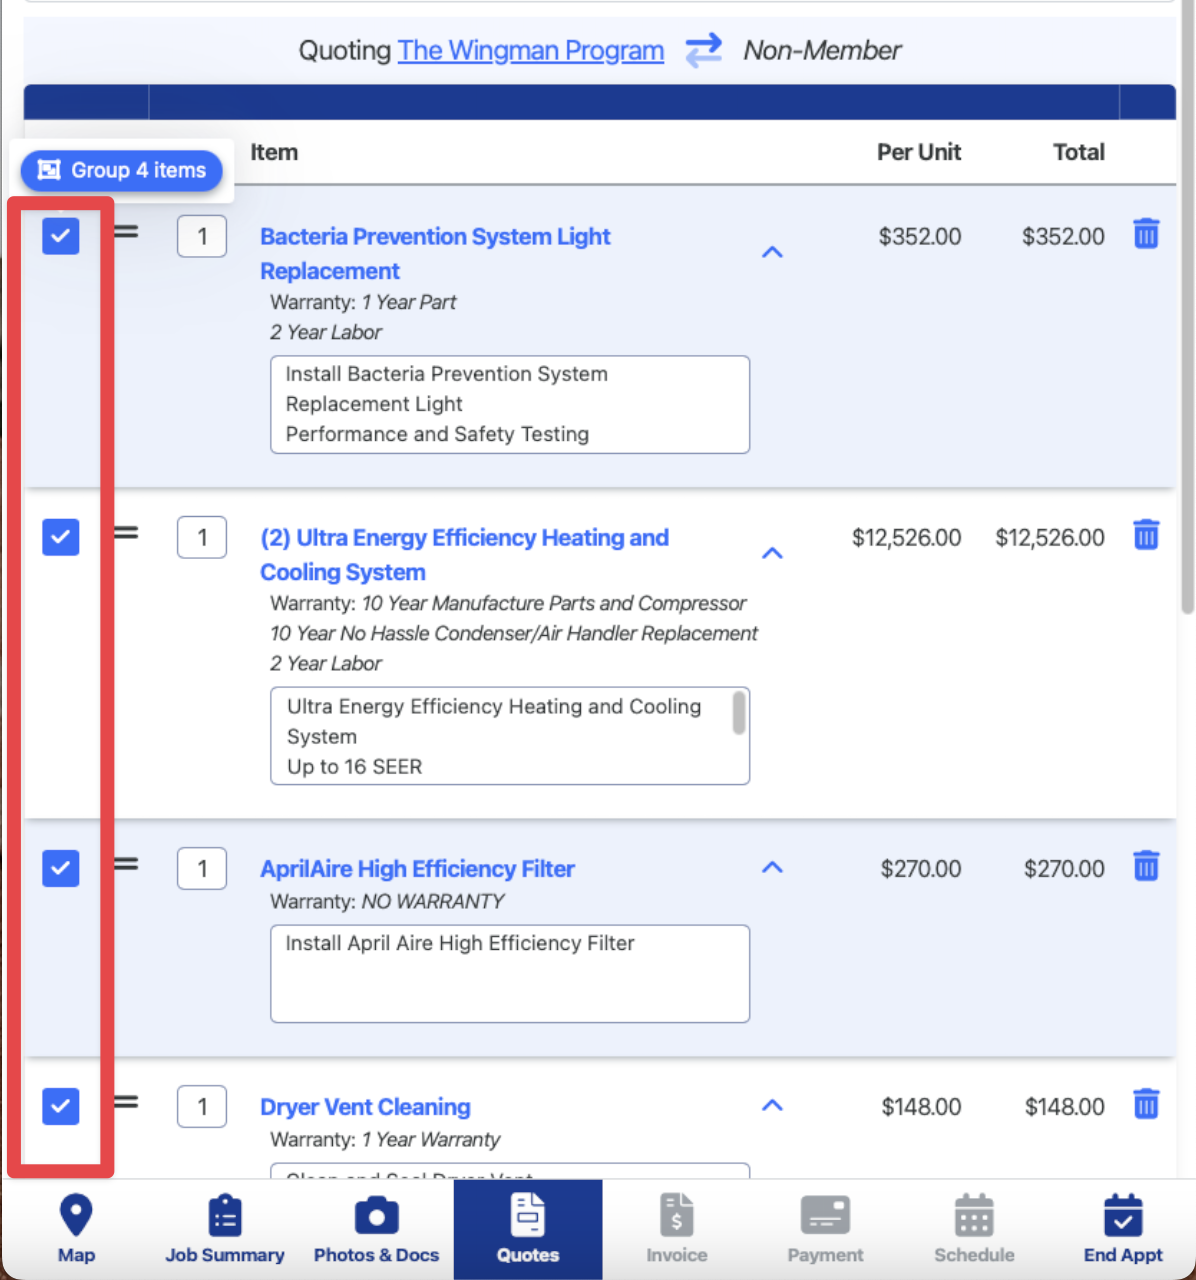Image resolution: width=1196 pixels, height=1280 pixels.
Task: Click the $148.00 per unit price
Action: (x=921, y=1107)
